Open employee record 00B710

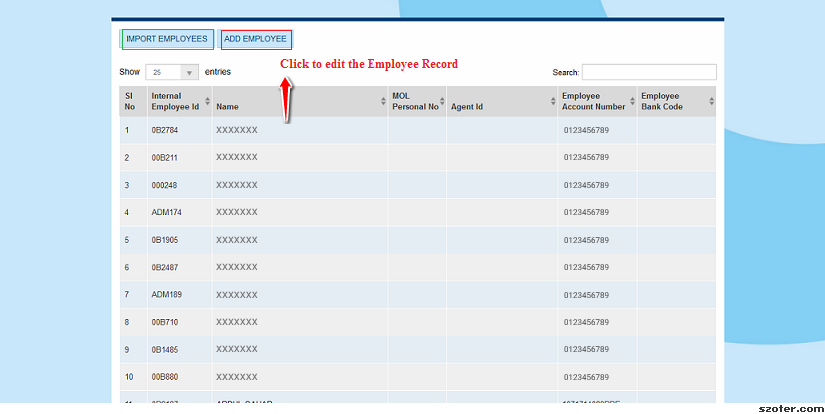click(165, 322)
